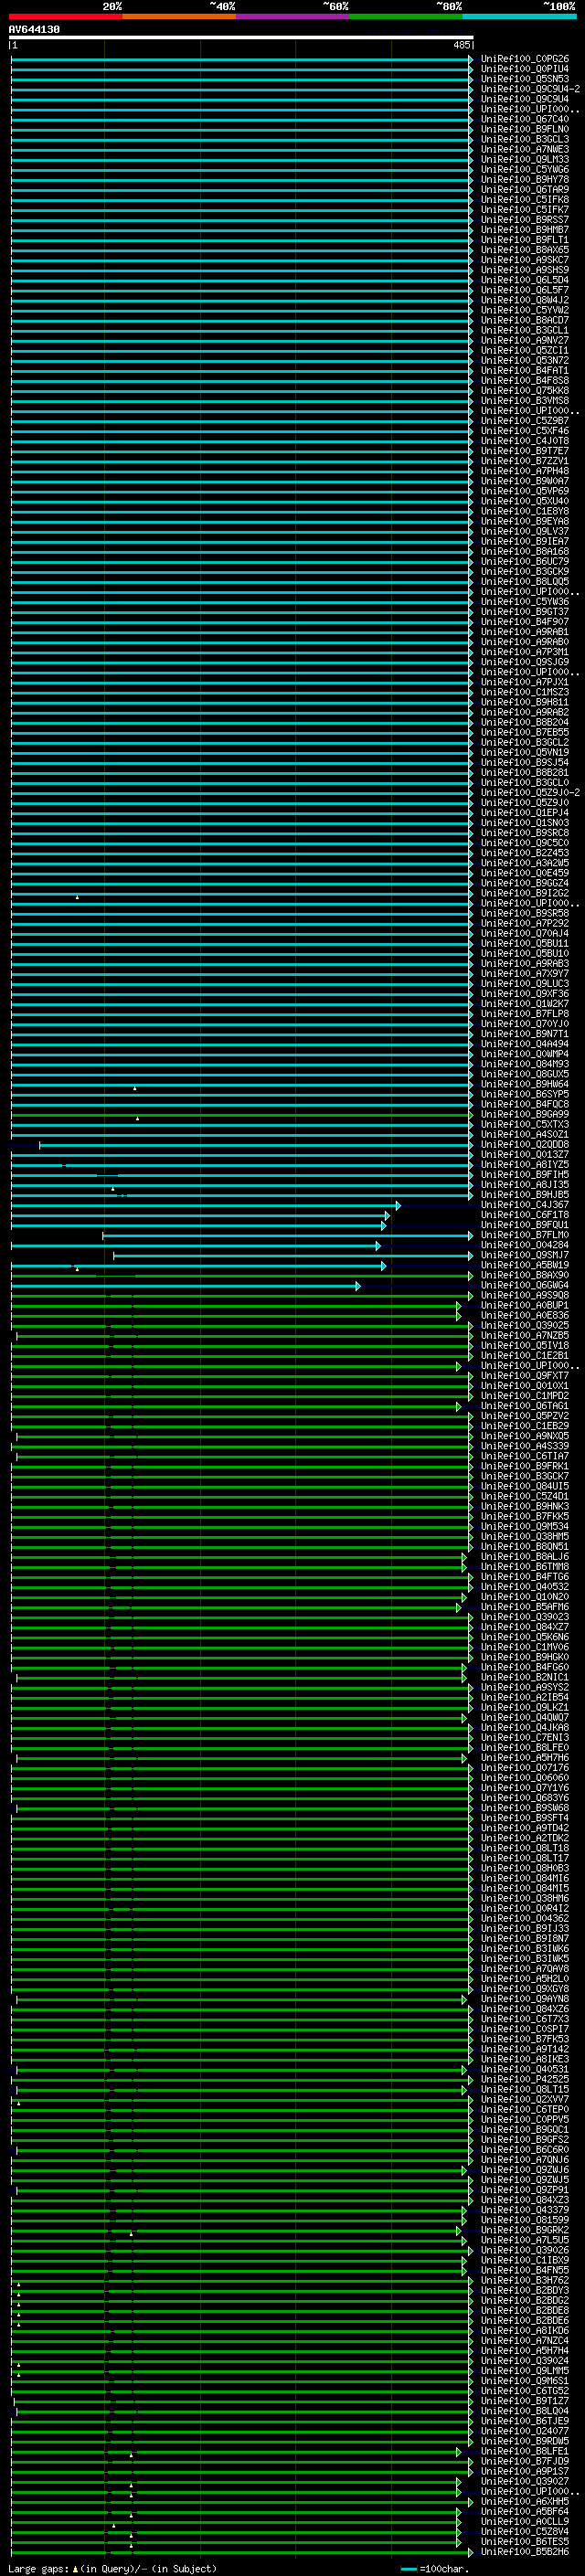This screenshot has width=585, height=2576.
Task: Select the UniRef100_B9HJB5 label
Action: (524, 1194)
